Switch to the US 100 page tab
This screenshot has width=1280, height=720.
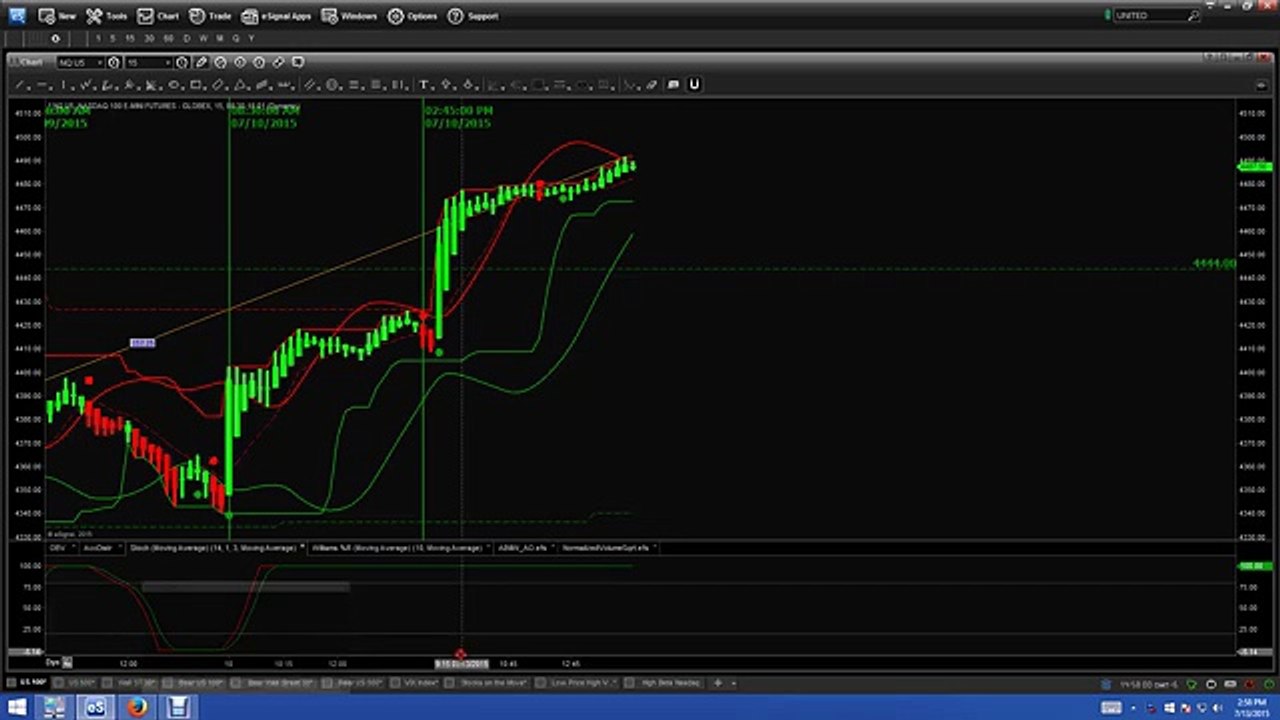(28, 683)
